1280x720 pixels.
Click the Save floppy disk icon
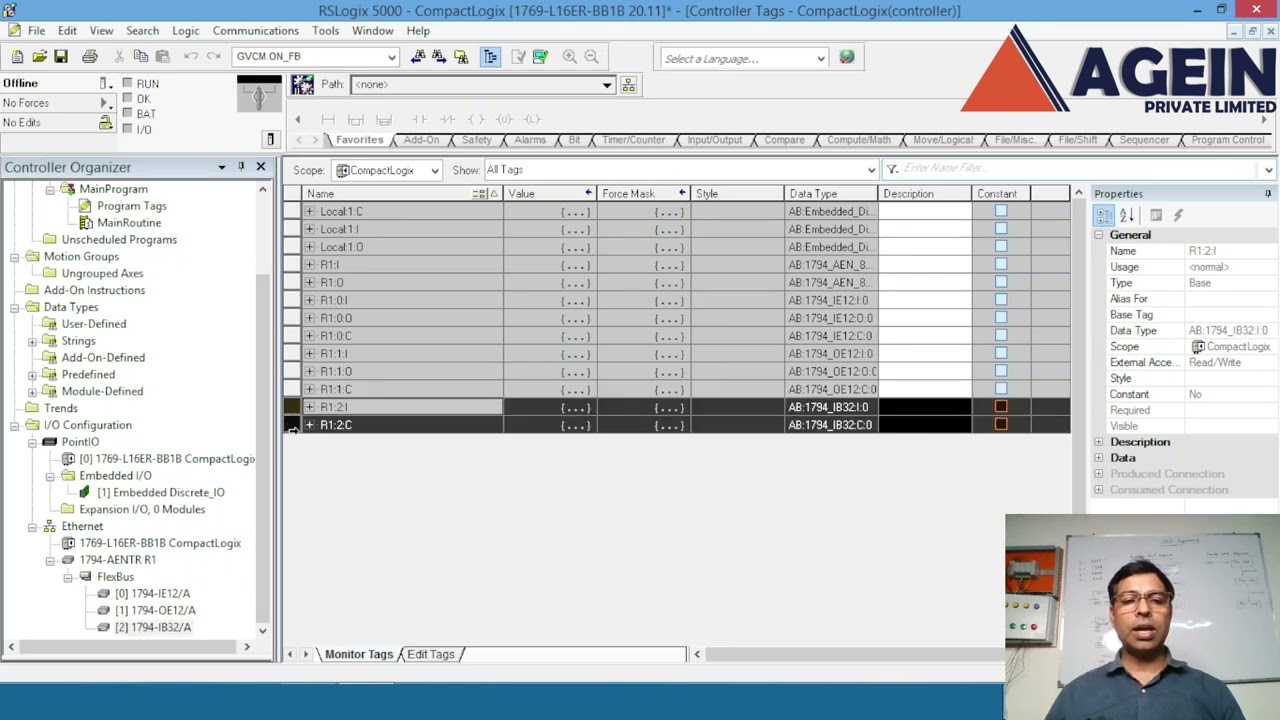[x=61, y=57]
